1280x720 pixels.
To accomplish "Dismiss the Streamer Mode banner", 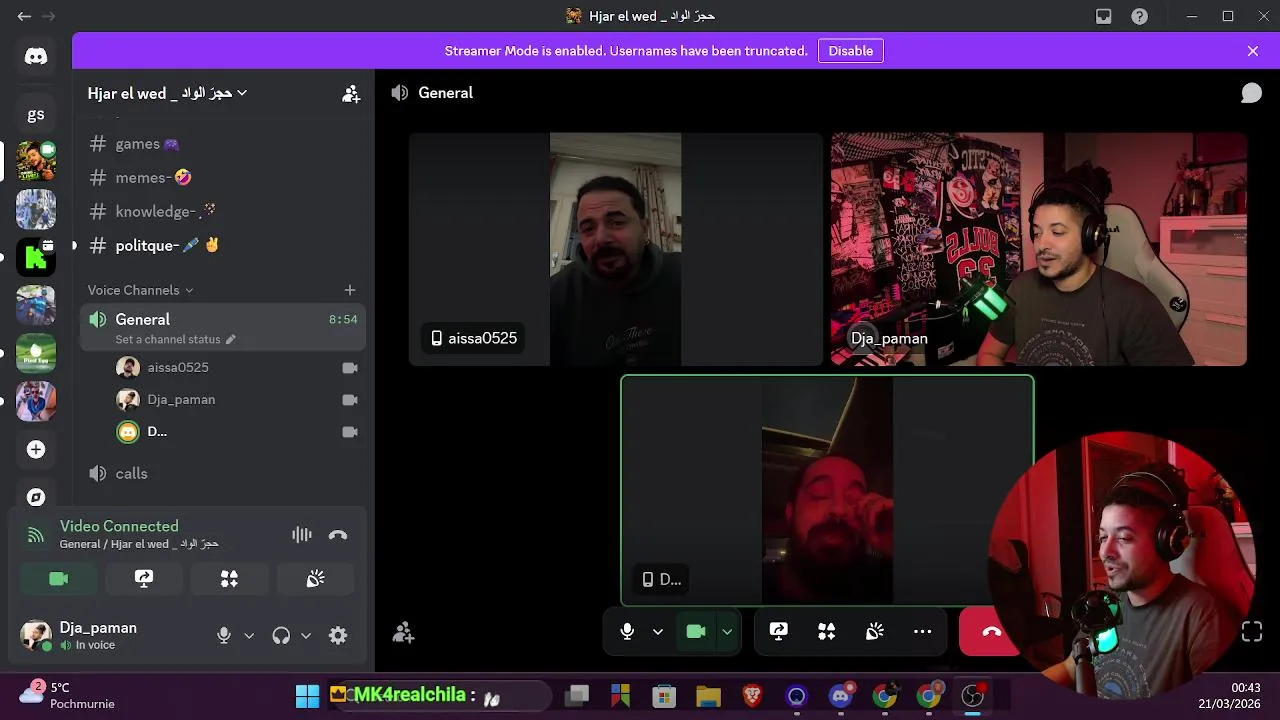I will (1252, 51).
